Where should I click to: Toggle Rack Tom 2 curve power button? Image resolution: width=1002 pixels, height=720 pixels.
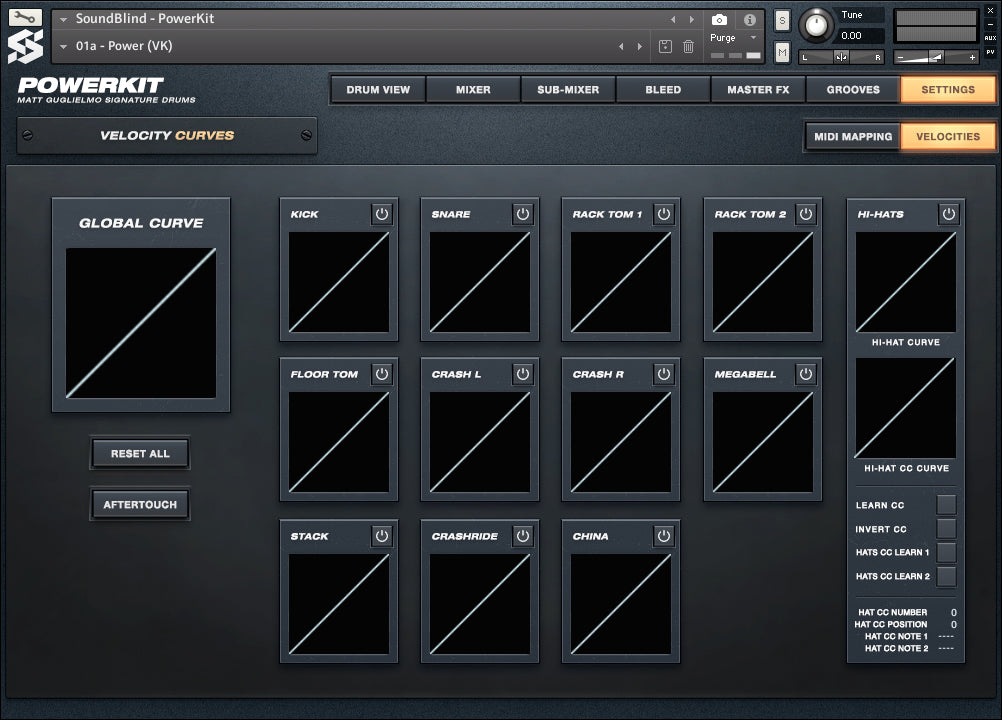point(806,213)
